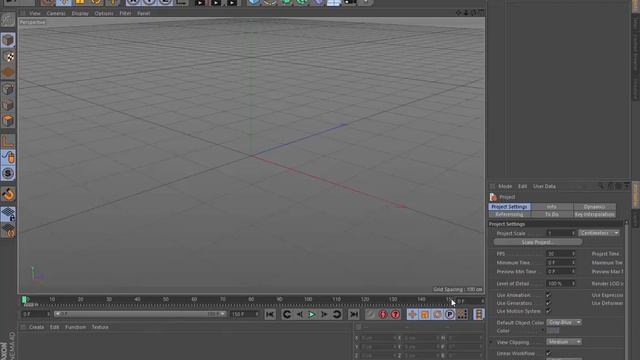Open the viewport Options menu

click(x=104, y=13)
